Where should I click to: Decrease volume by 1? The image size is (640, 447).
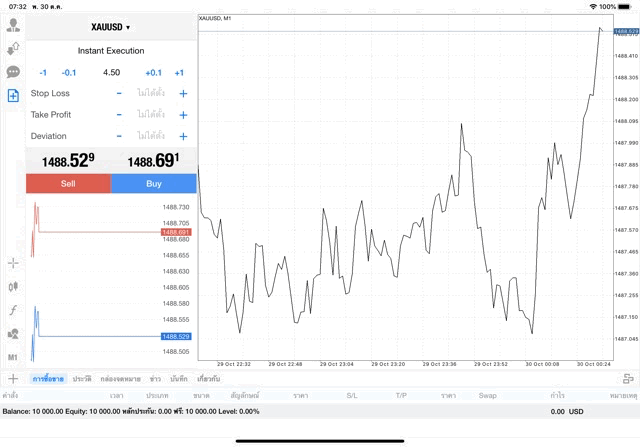click(43, 72)
